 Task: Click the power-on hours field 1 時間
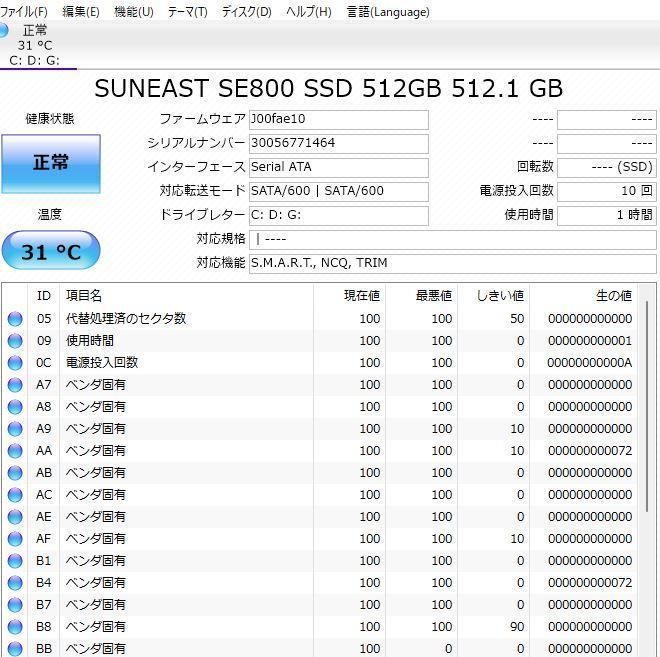tap(607, 216)
